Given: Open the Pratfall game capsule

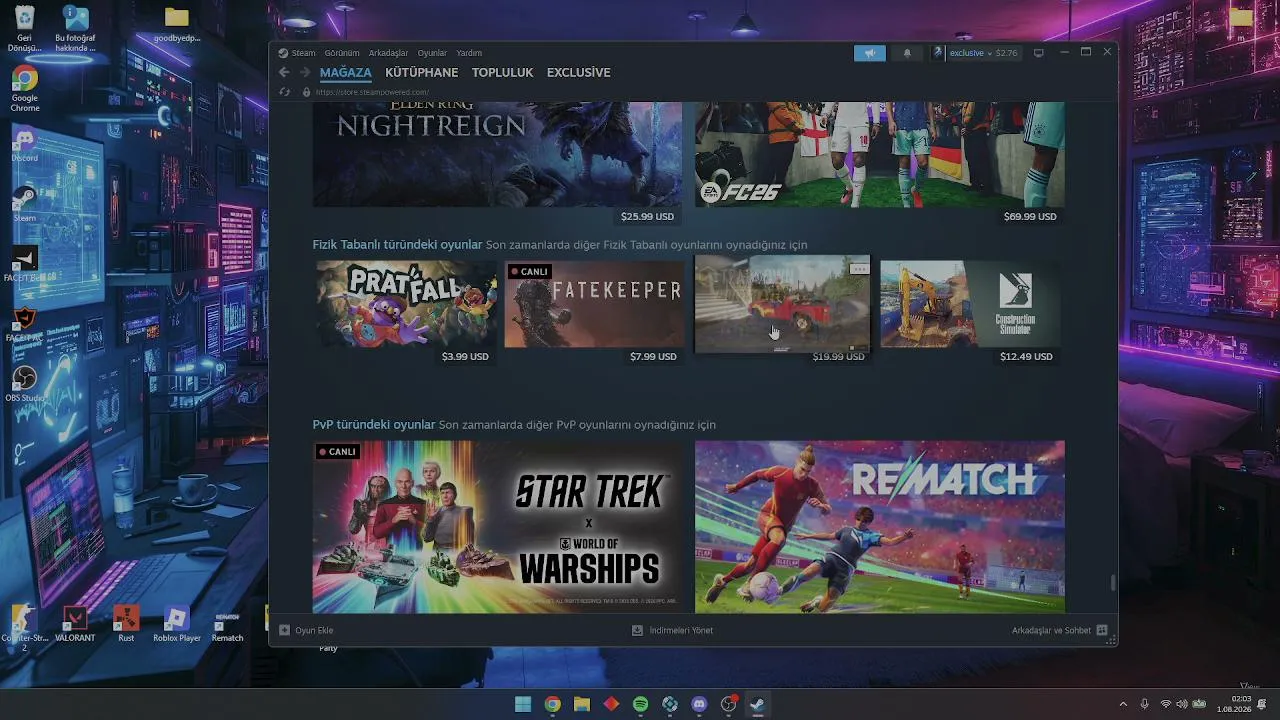Looking at the screenshot, I should 407,305.
